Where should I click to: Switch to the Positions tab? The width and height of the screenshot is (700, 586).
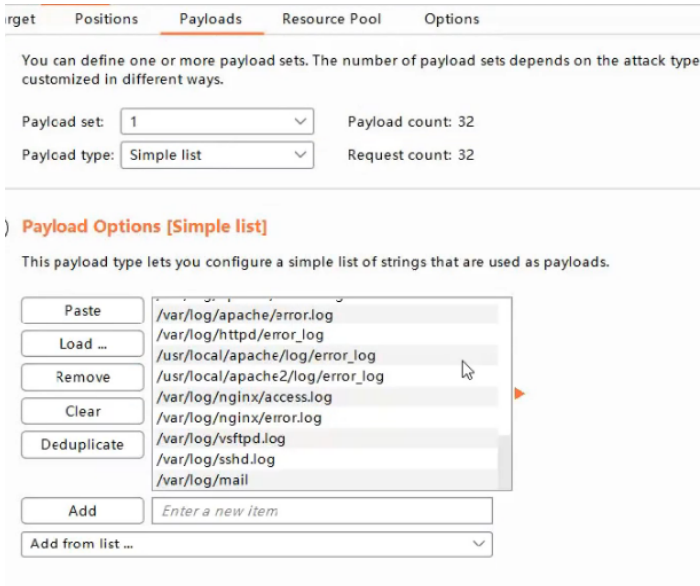pos(106,19)
